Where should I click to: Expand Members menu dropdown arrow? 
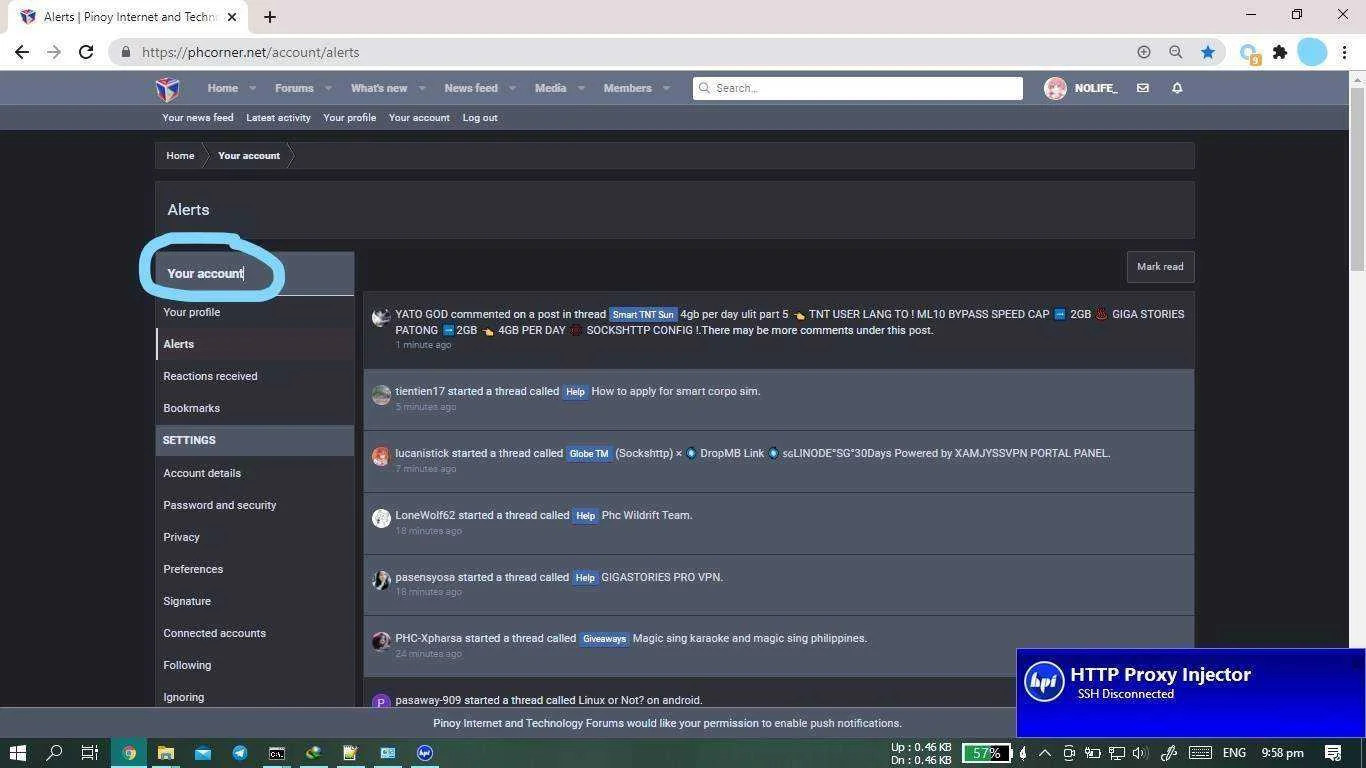click(666, 88)
